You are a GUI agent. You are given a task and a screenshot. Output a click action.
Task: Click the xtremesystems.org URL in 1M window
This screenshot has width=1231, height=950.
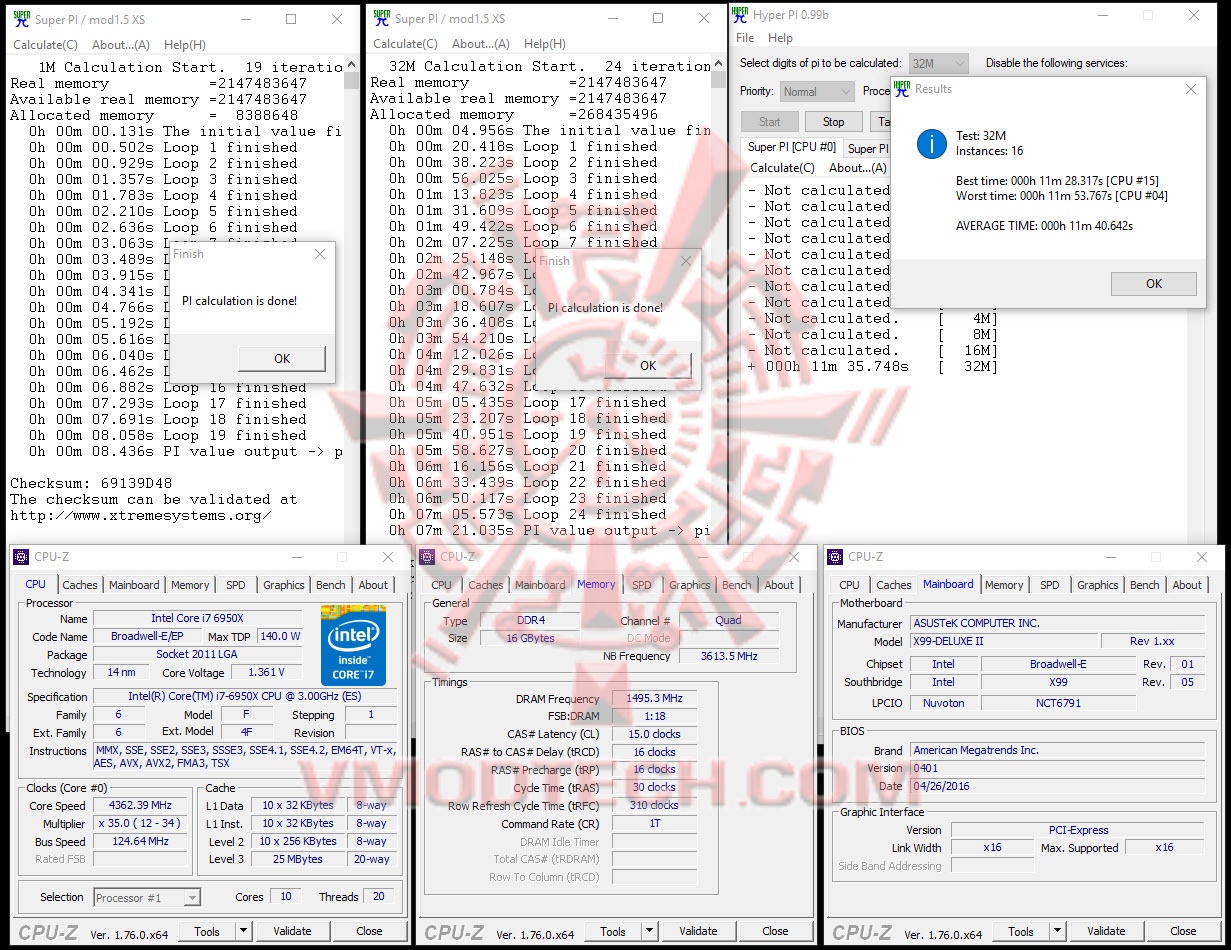pyautogui.click(x=141, y=516)
